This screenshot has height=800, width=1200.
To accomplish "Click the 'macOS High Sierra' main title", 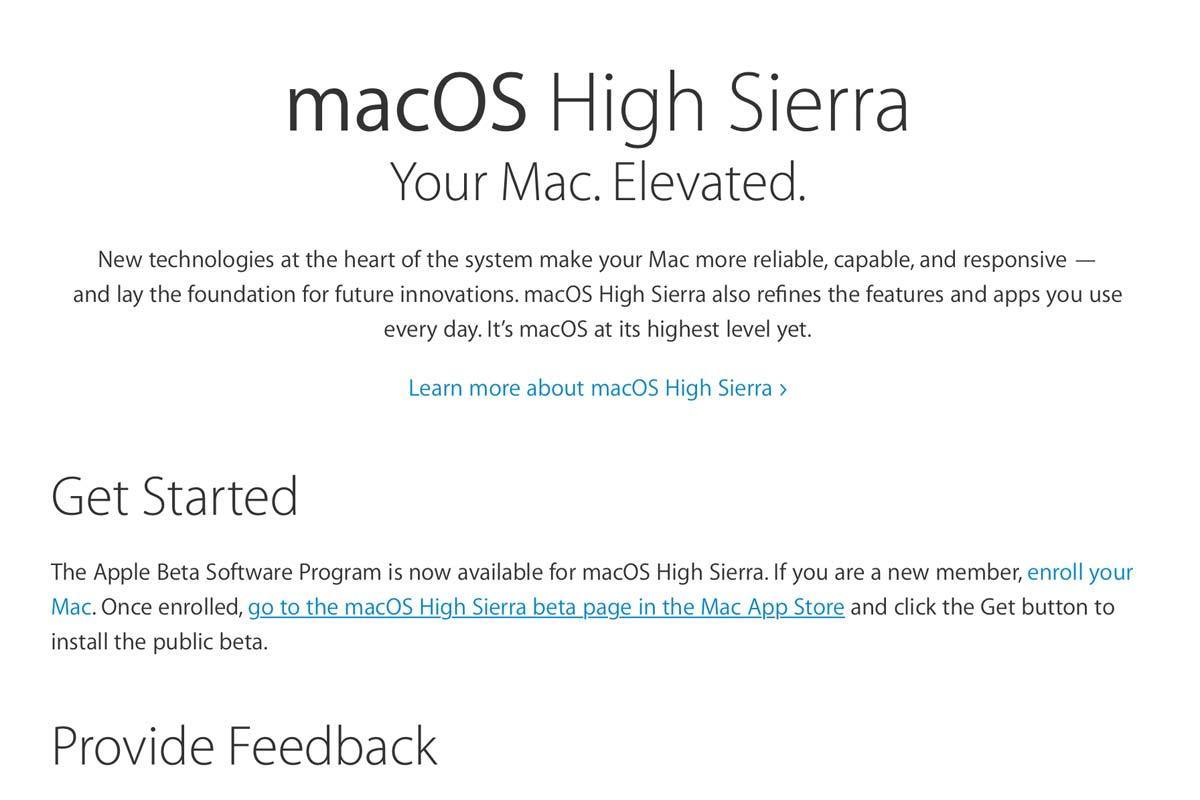I will tap(598, 103).
